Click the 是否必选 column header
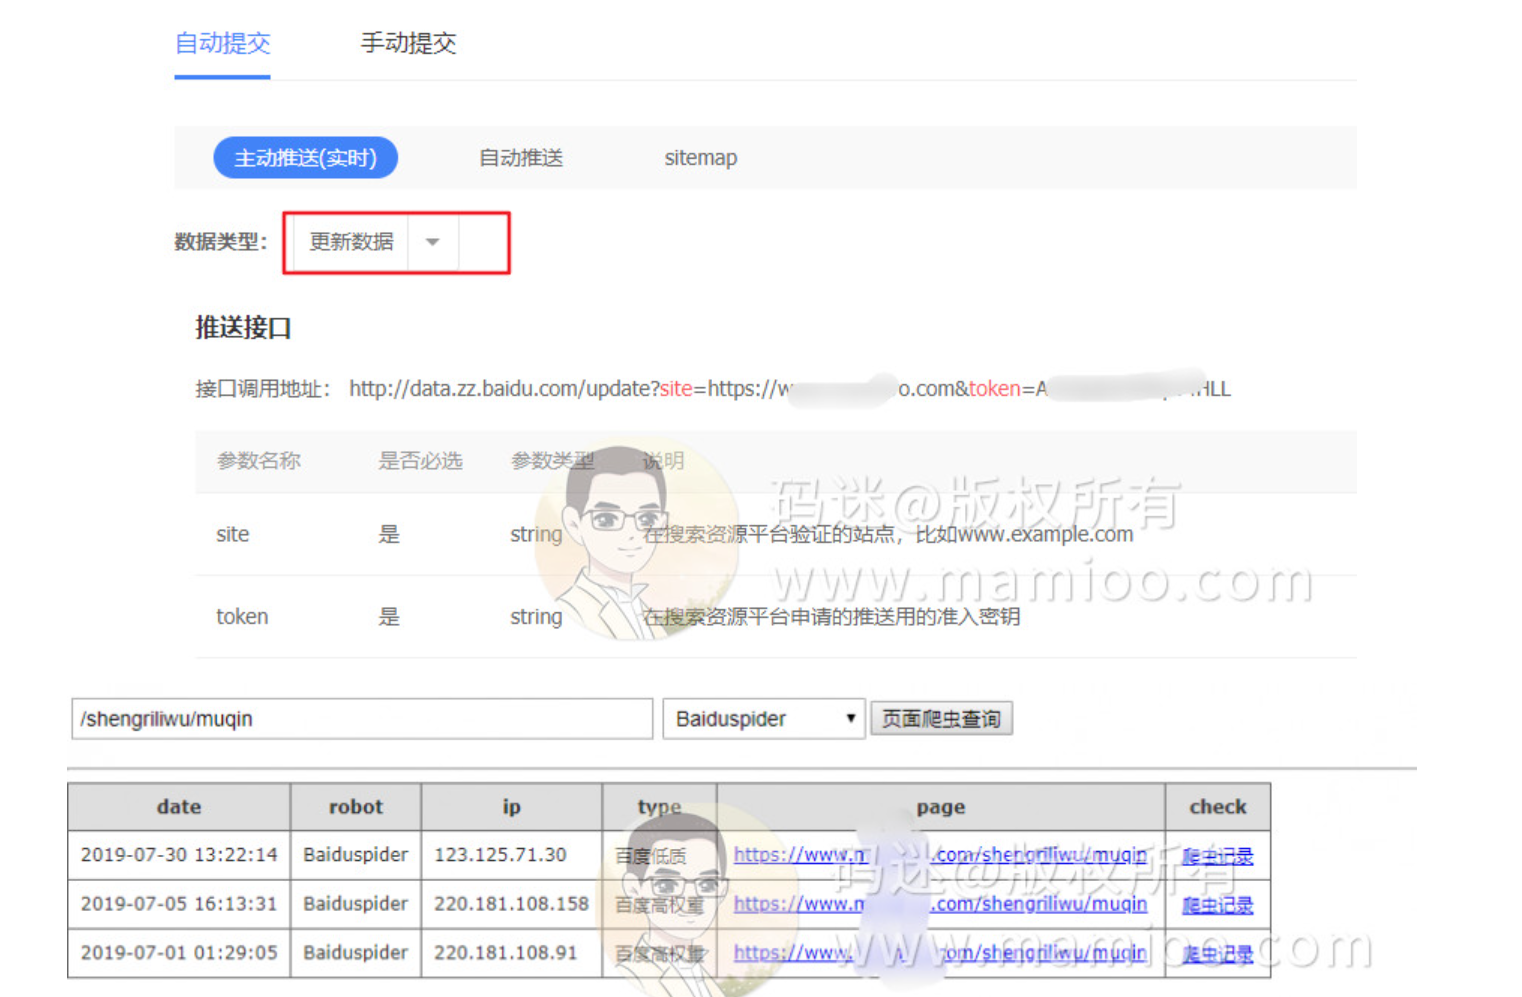This screenshot has height=997, width=1522. pyautogui.click(x=420, y=461)
